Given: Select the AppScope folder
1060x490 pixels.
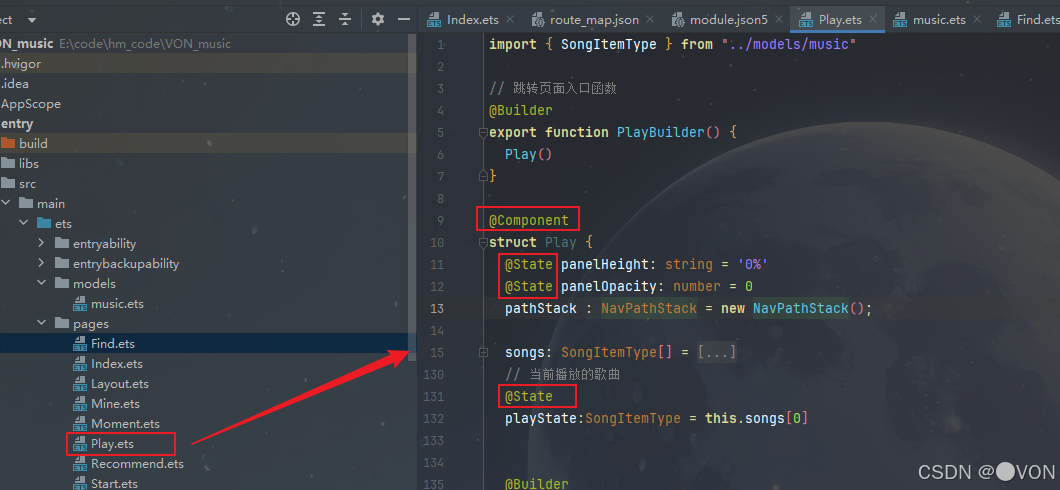Looking at the screenshot, I should [x=30, y=103].
